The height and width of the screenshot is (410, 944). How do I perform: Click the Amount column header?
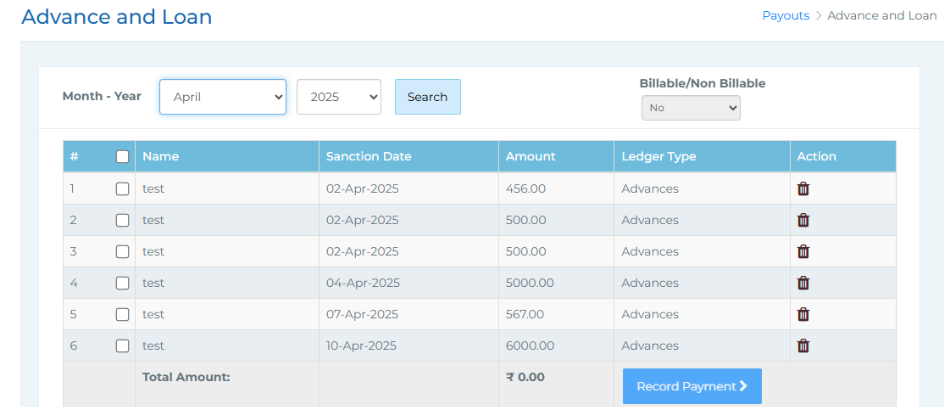530,156
